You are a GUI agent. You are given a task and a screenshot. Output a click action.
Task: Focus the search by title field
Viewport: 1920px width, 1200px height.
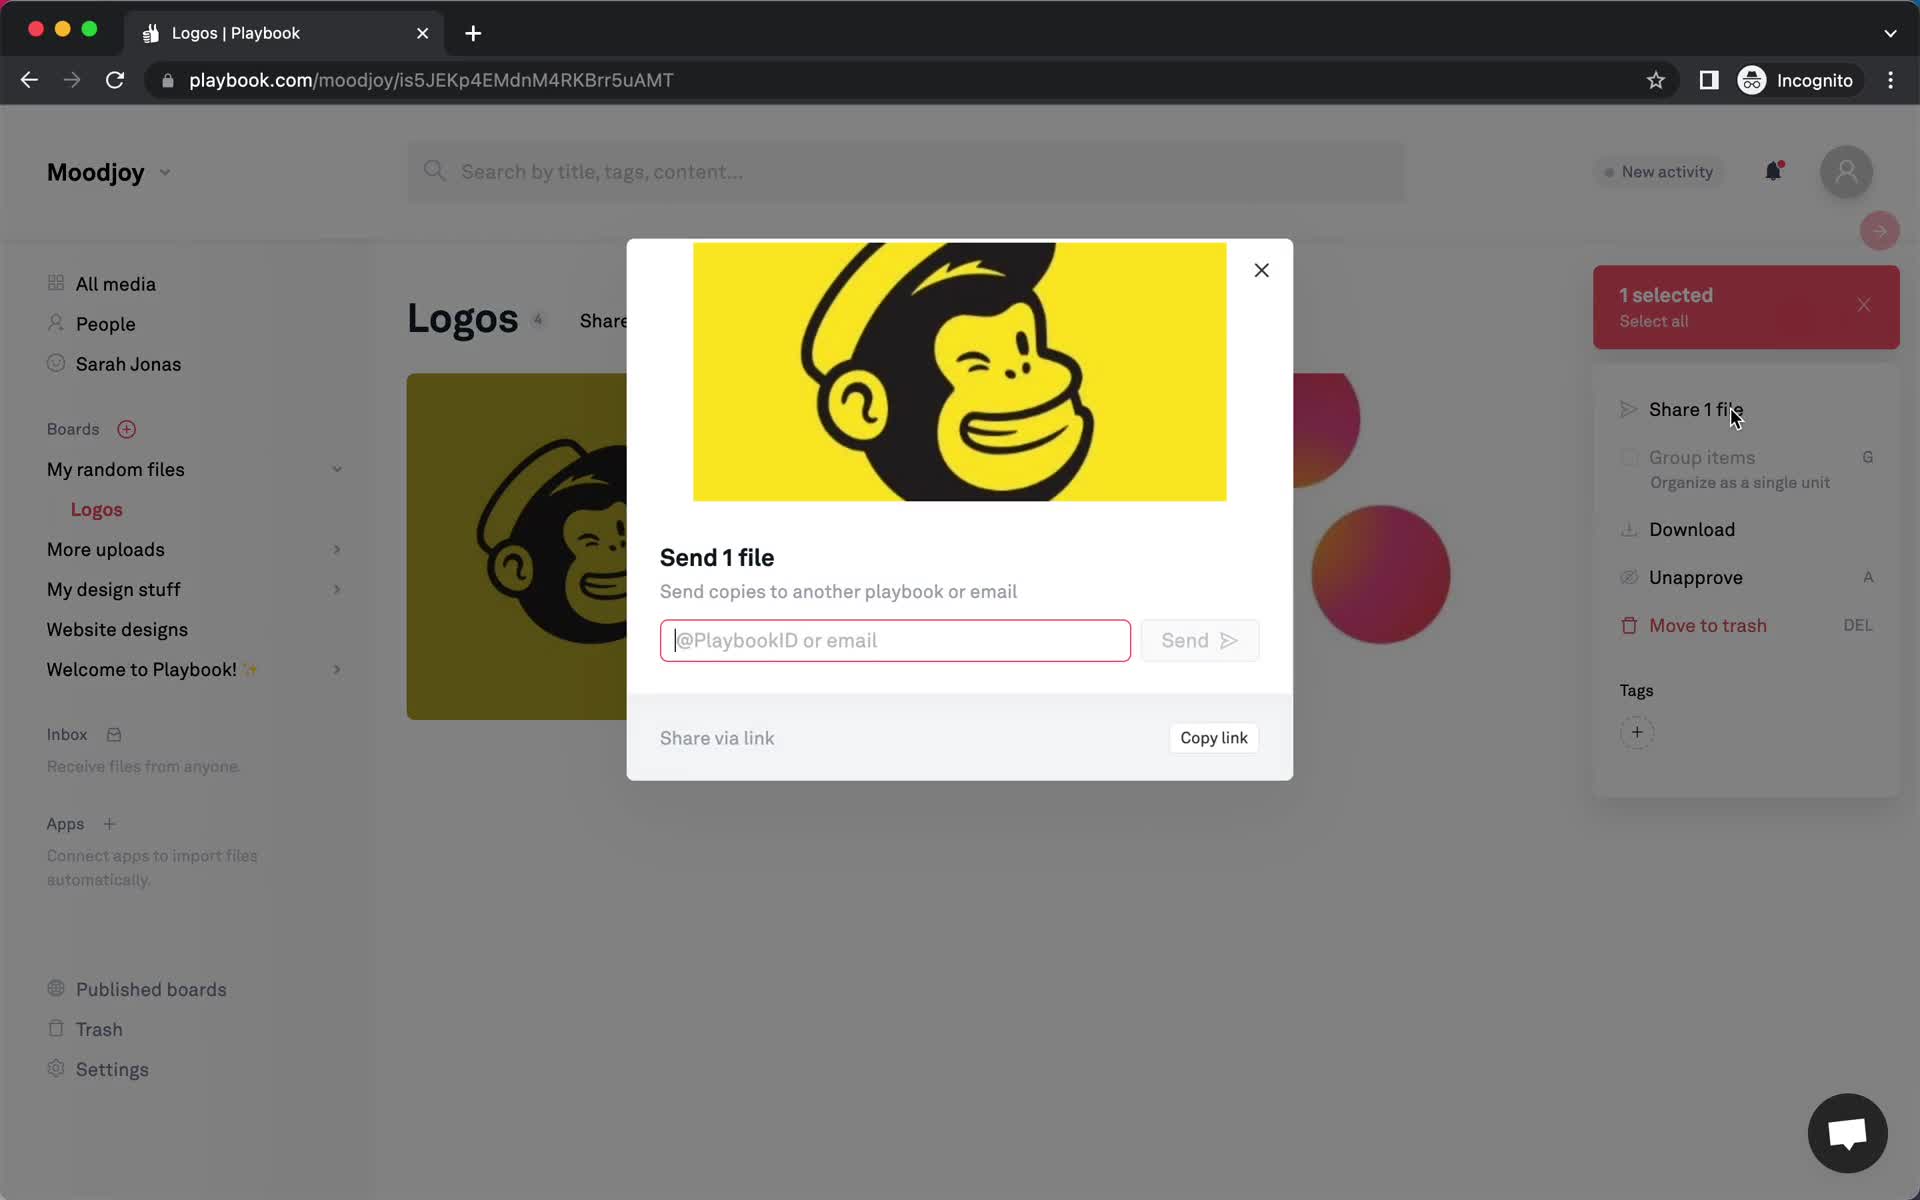905,172
